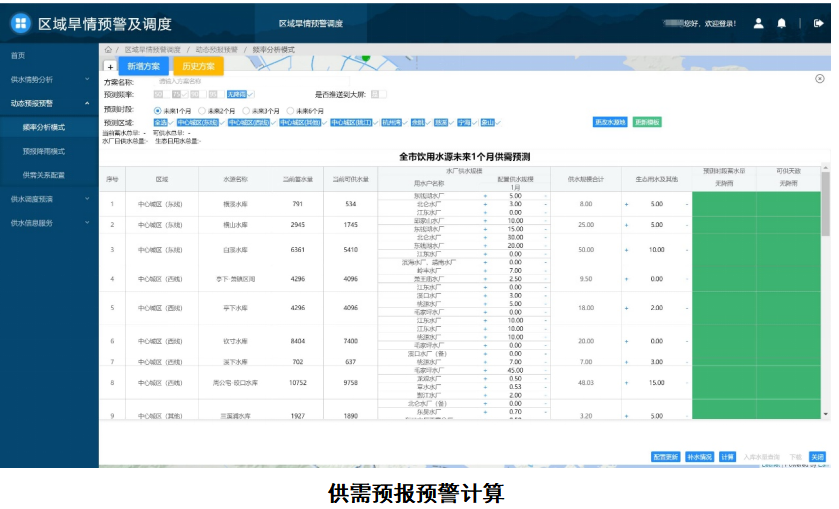The image size is (839, 509).
Task: Click minus icon for 钦寸水库 ecological water
Action: click(687, 341)
